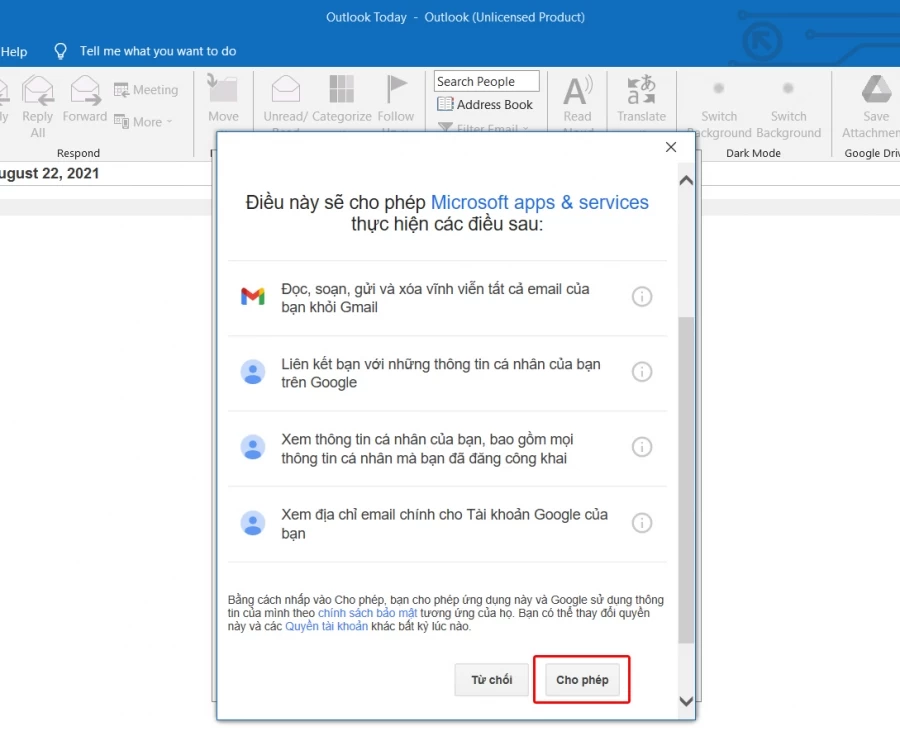This screenshot has height=736, width=900.
Task: Click the dialog vertical scrollbar thumb
Action: [x=686, y=479]
